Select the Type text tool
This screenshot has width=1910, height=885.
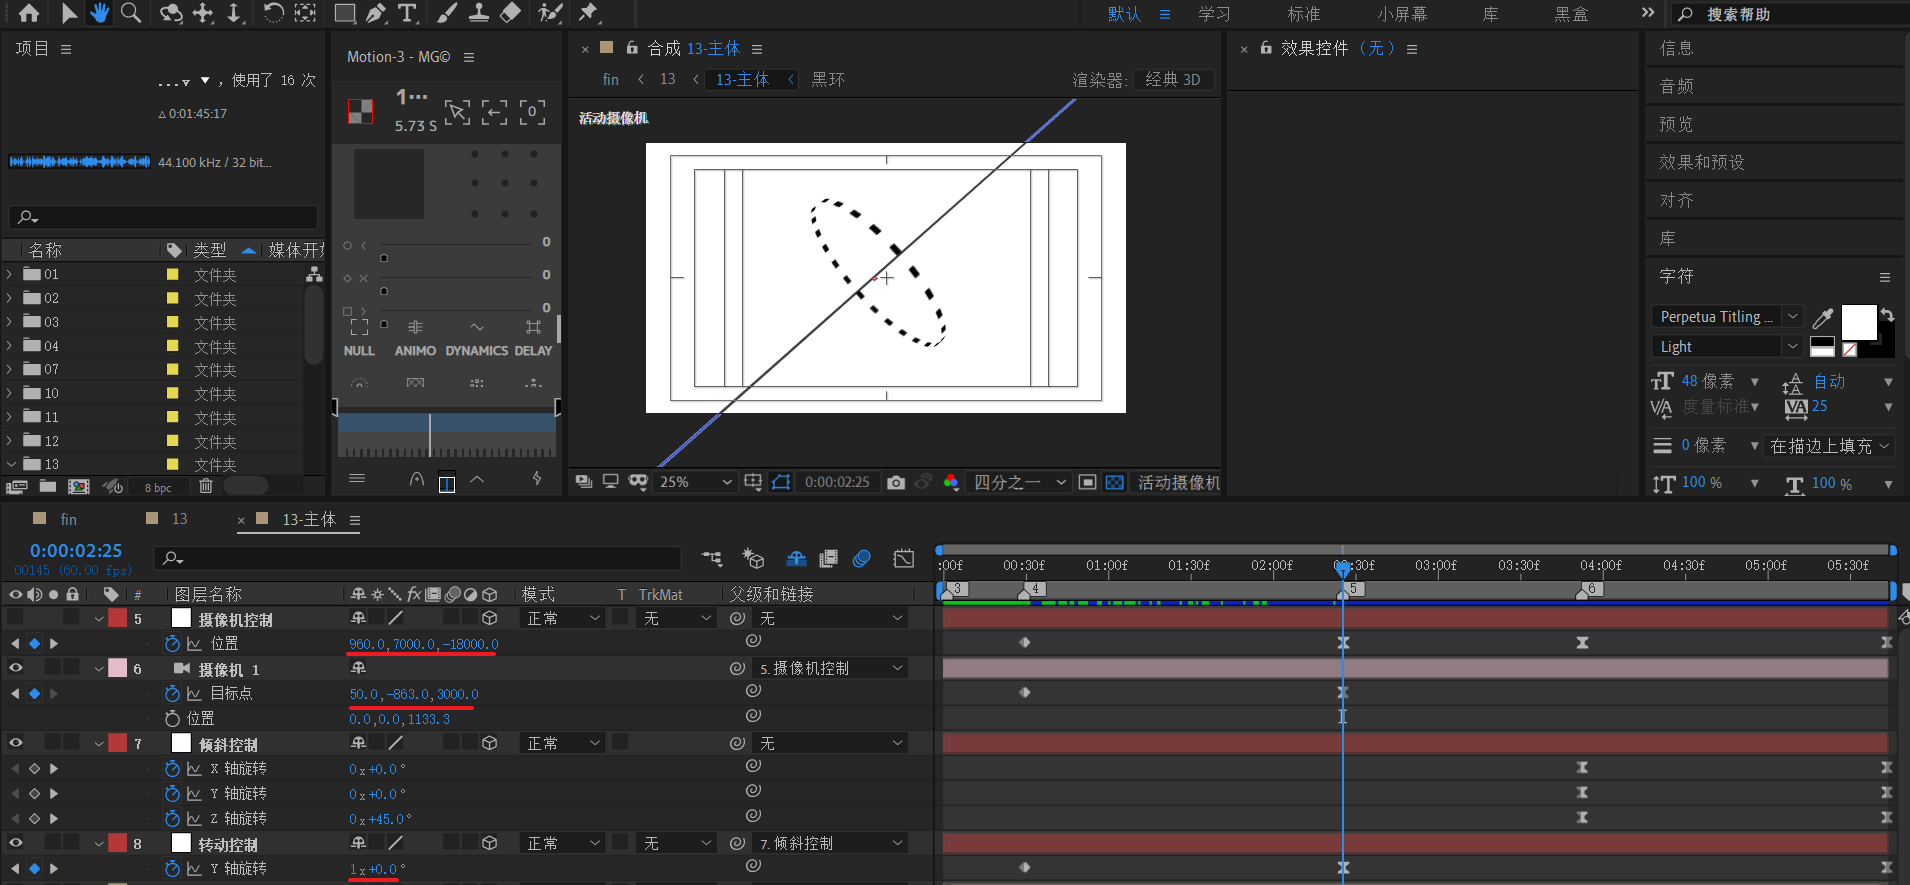pos(406,13)
